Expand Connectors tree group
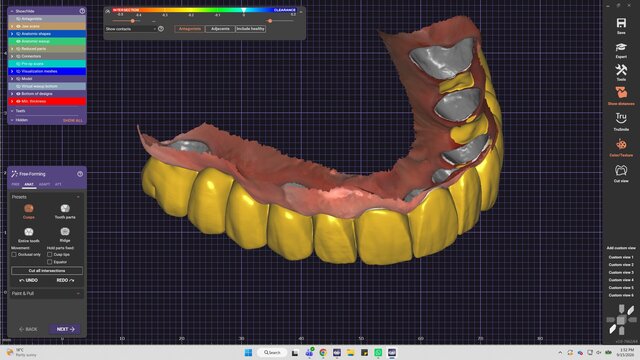This screenshot has height=360, width=640. point(12,56)
